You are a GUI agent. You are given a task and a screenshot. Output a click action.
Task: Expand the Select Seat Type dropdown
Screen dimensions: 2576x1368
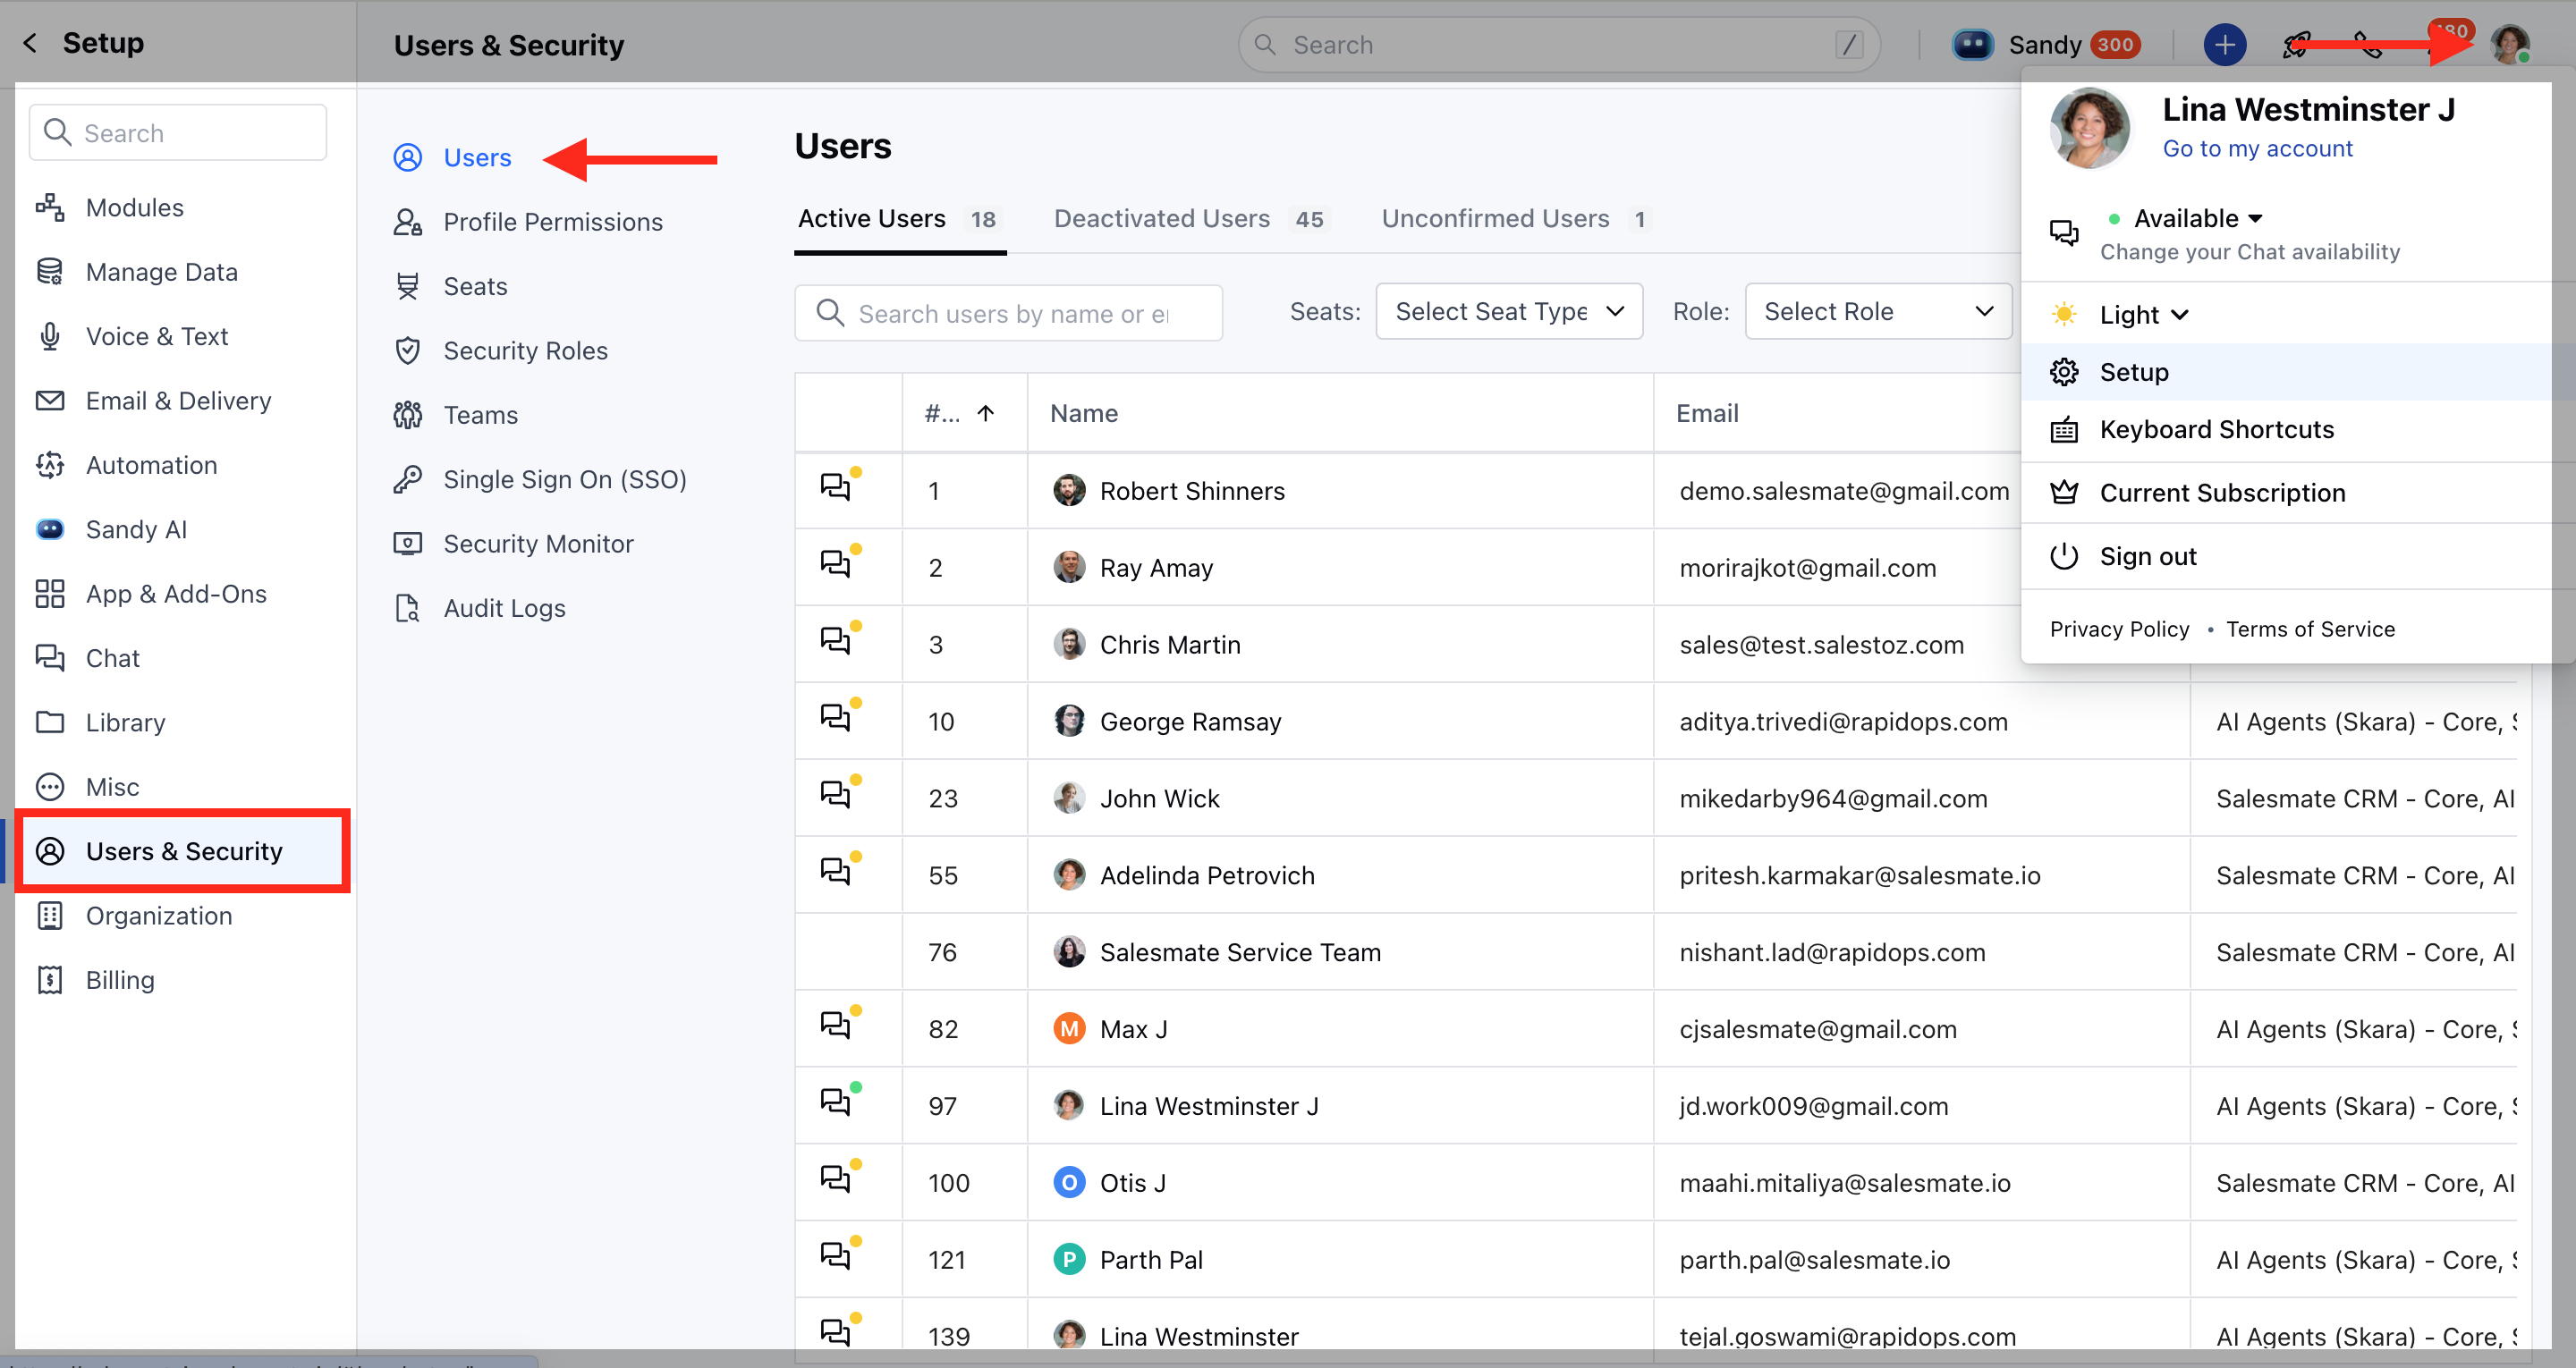point(1508,312)
